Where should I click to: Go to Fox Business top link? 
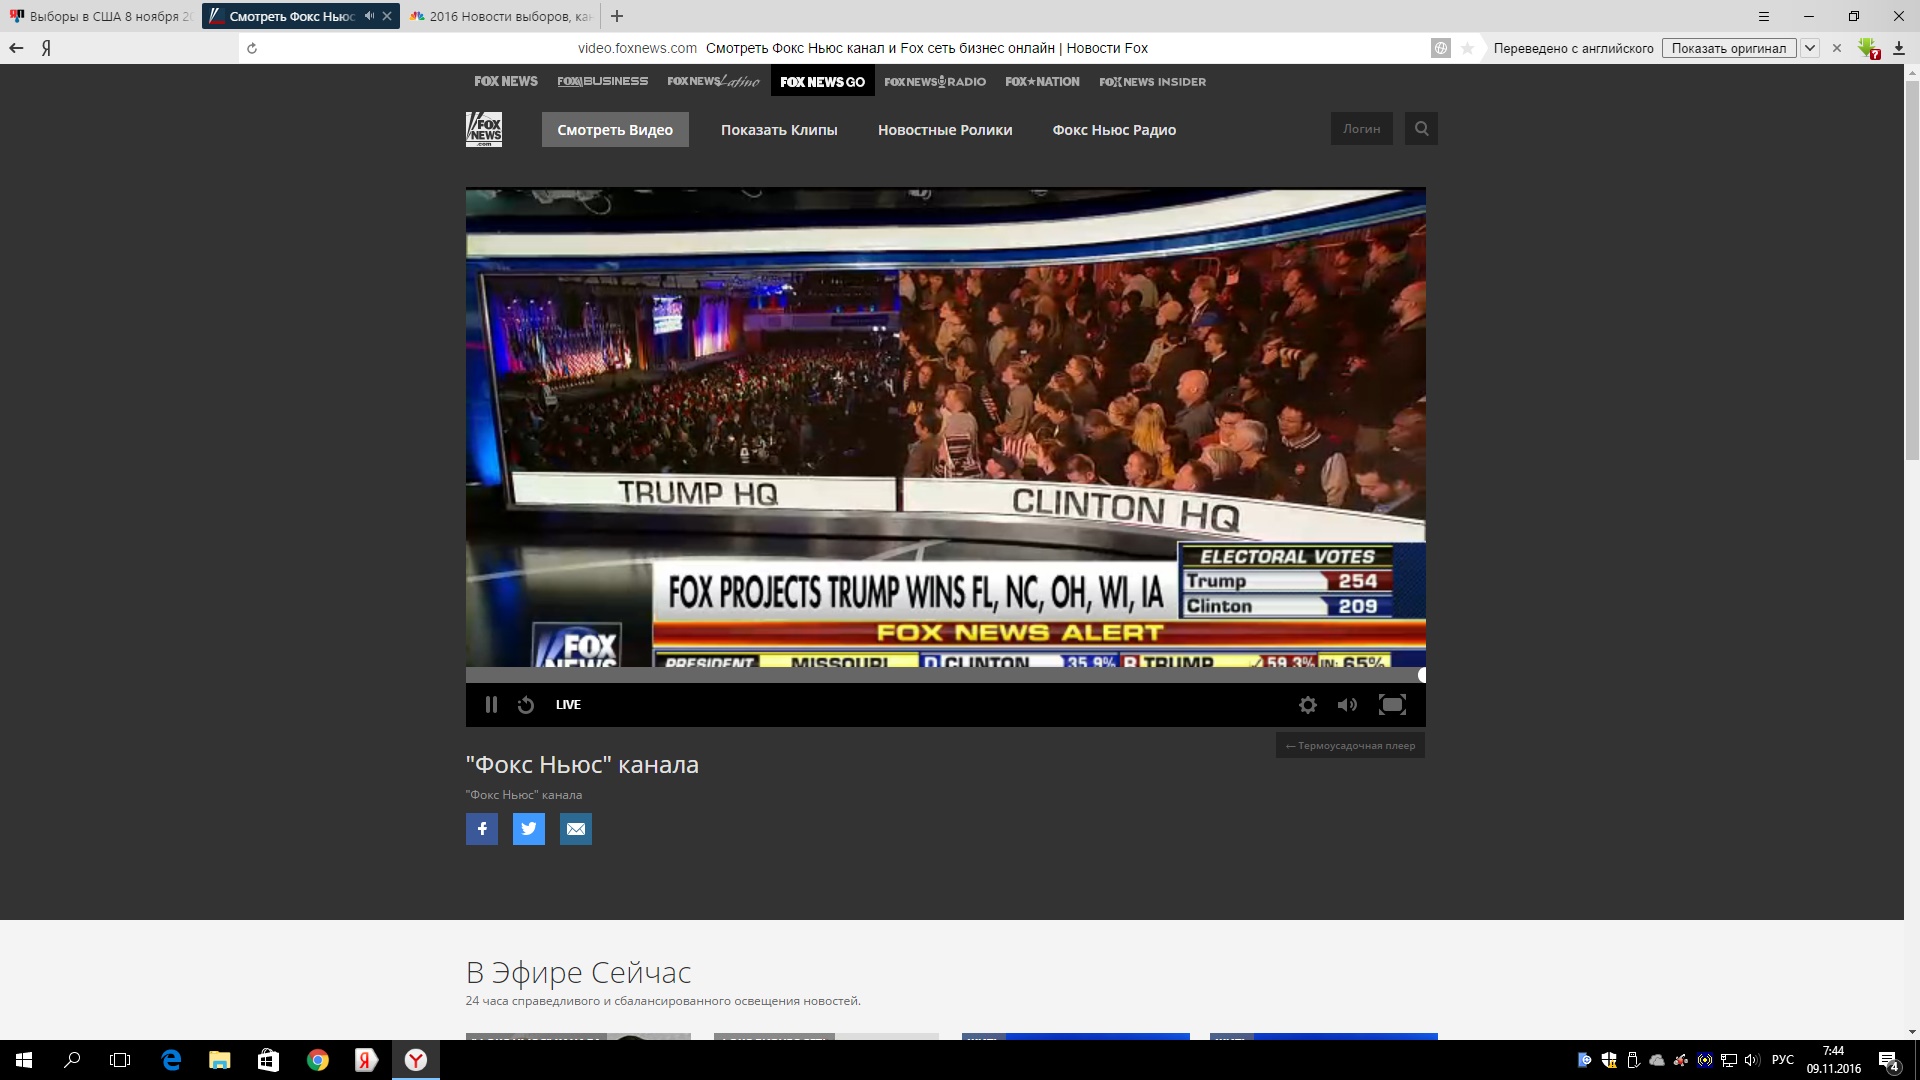click(602, 81)
